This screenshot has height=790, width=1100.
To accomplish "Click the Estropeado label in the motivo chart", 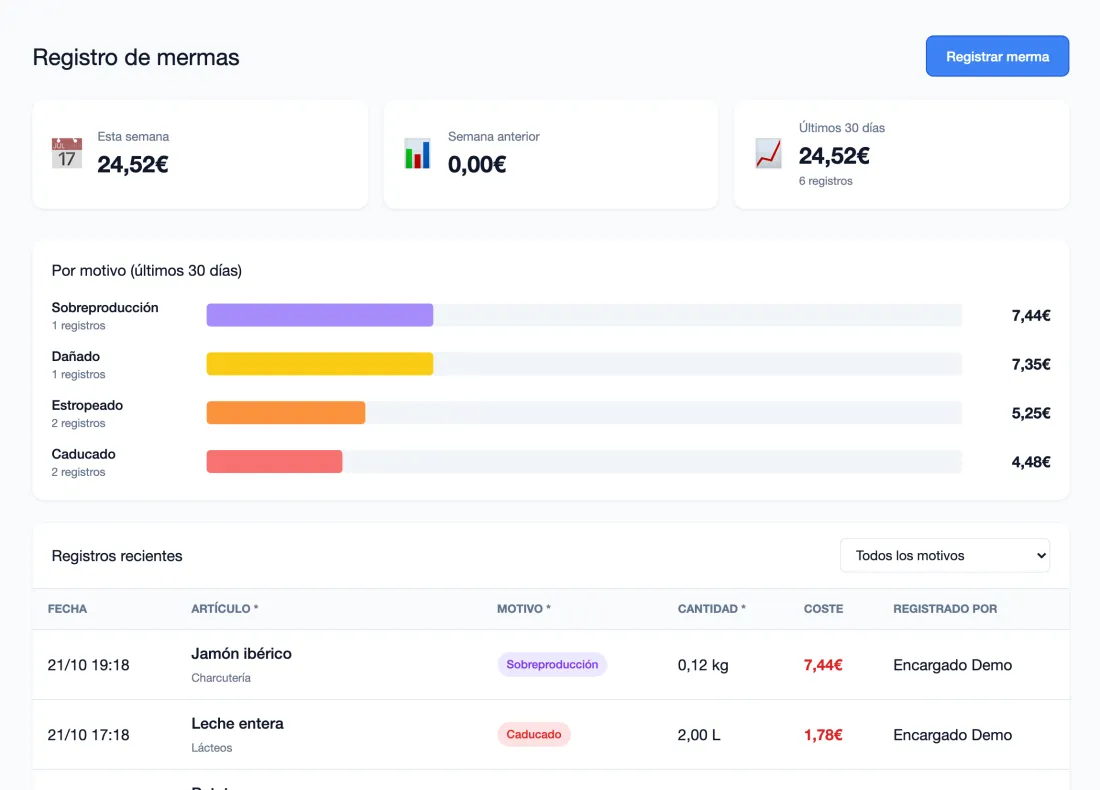I will tap(87, 406).
